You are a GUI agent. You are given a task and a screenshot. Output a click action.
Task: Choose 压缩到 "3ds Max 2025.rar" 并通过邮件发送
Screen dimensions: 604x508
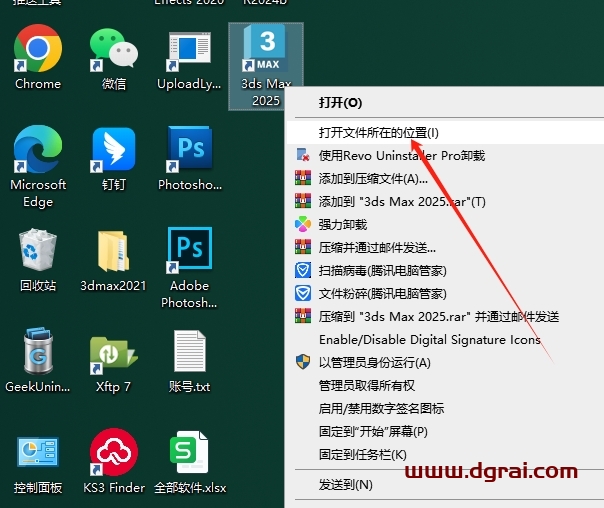(445, 317)
